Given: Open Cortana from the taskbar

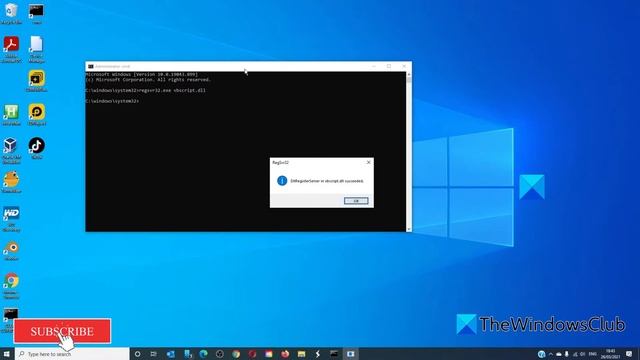Looking at the screenshot, I should tap(138, 354).
